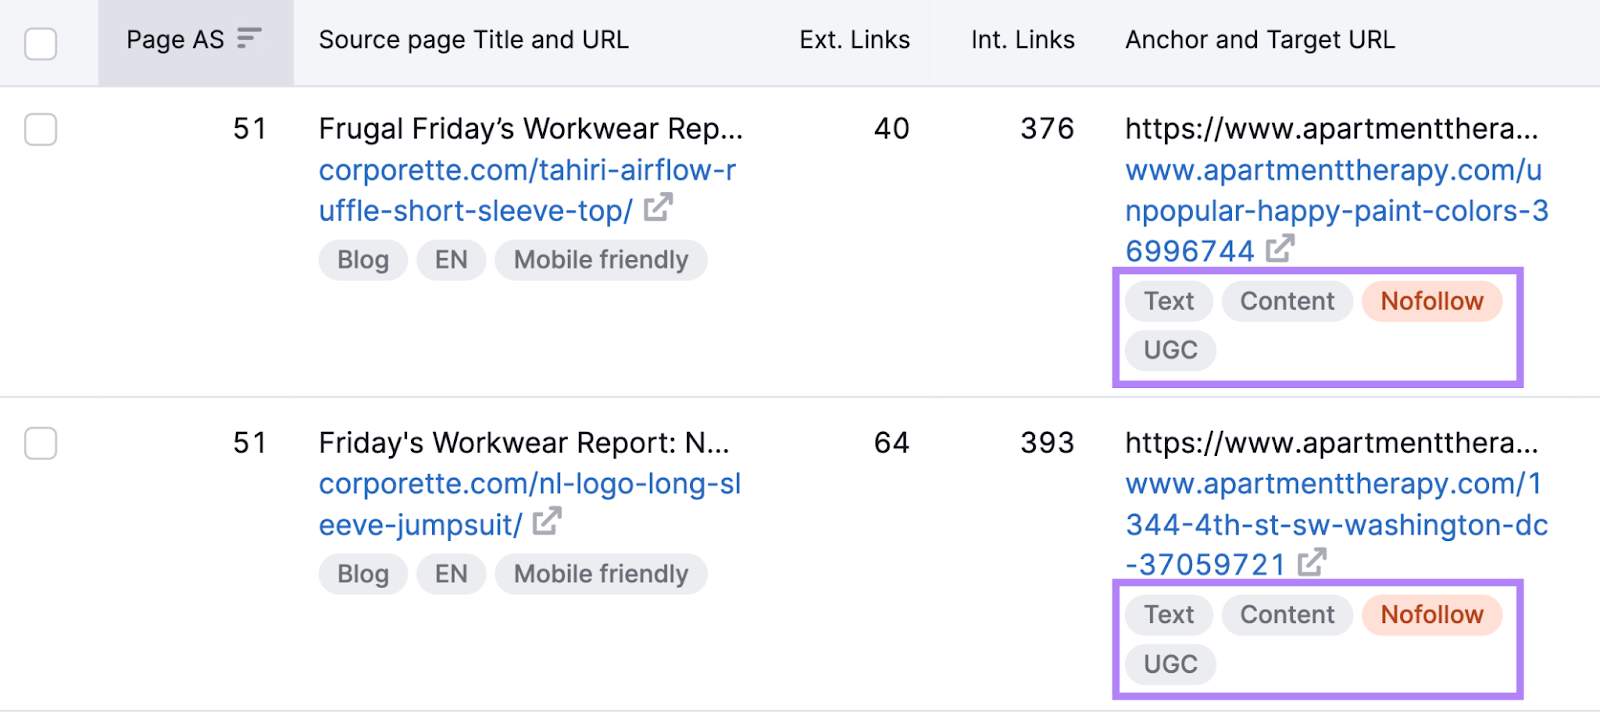
Task: Open the unpopular-happy-paint-colors target URL
Action: tap(1330, 210)
